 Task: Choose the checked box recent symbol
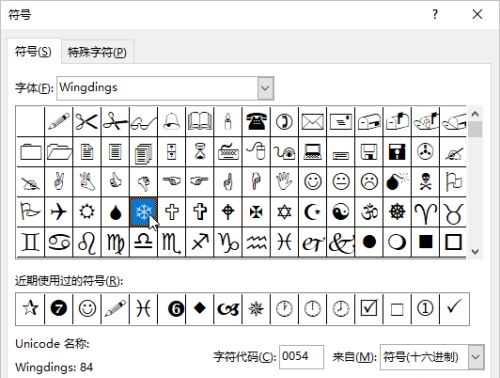[x=369, y=308]
